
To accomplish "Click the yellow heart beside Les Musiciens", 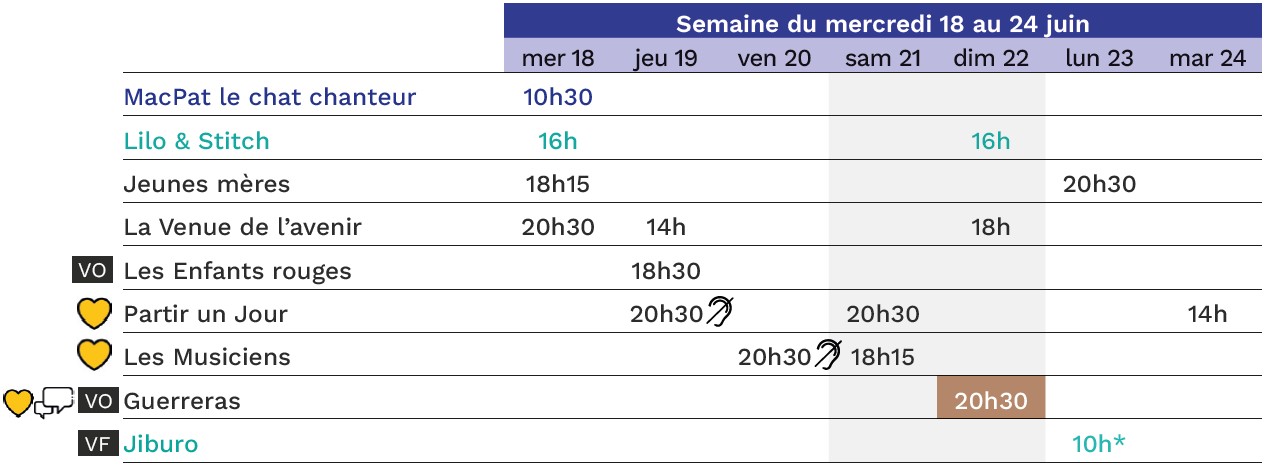I will pos(94,356).
